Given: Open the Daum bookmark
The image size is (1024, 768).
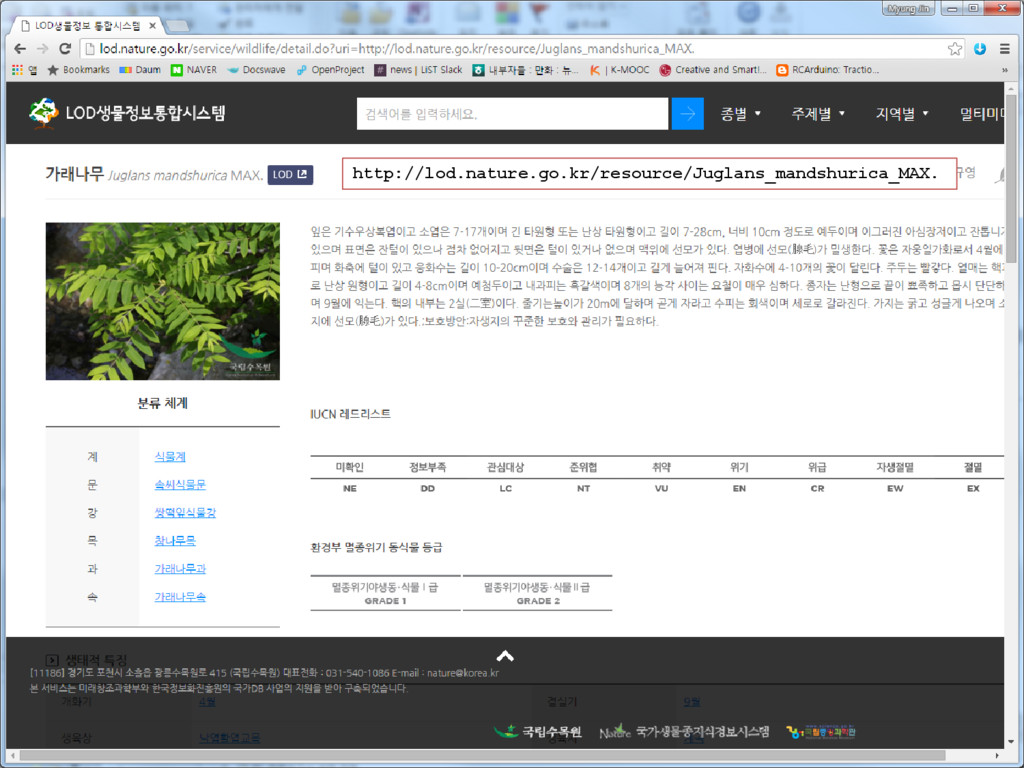Looking at the screenshot, I should pos(140,69).
